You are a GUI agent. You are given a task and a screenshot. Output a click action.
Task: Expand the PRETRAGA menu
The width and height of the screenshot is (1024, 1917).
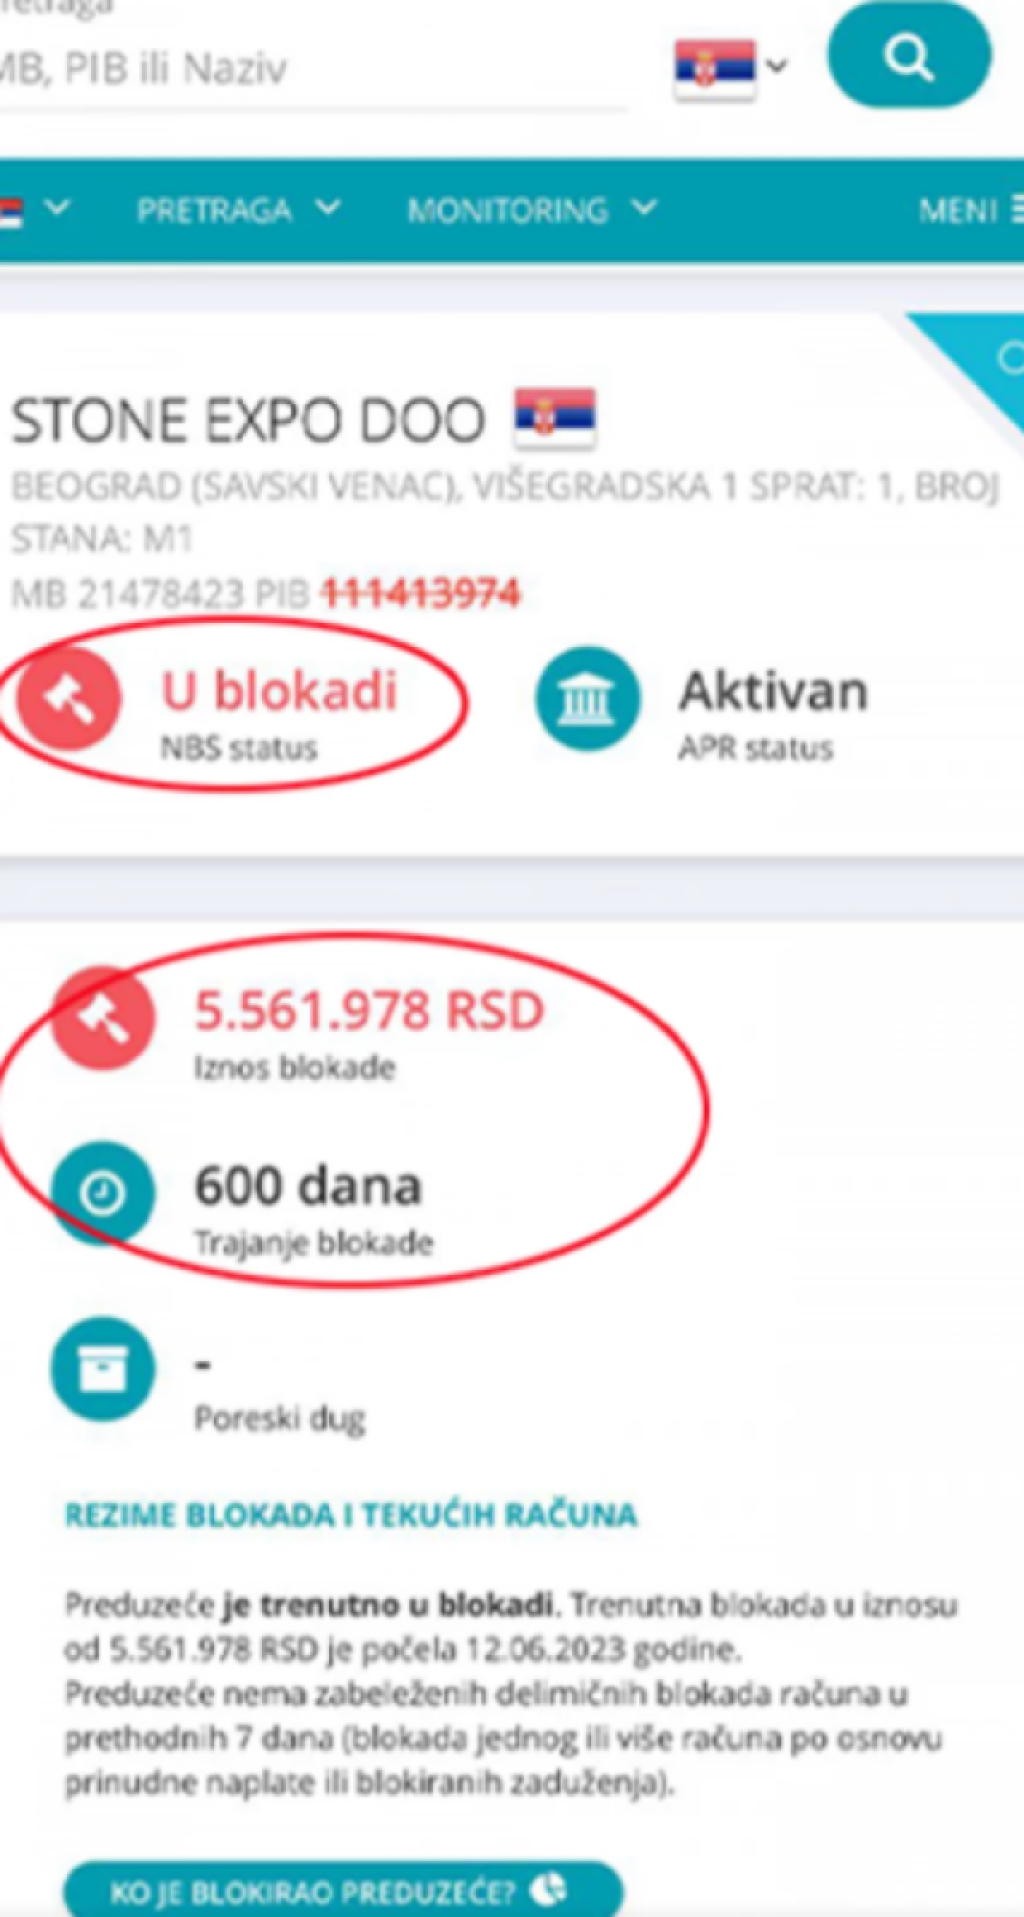[238, 210]
